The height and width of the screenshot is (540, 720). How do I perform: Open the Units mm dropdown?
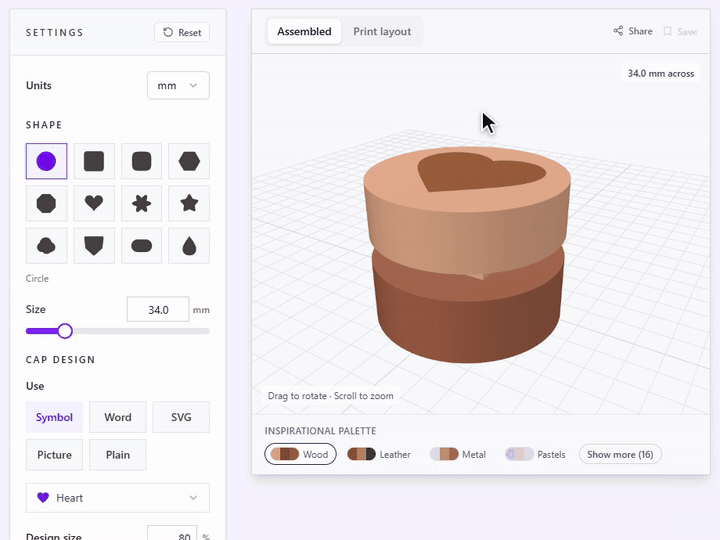click(178, 85)
